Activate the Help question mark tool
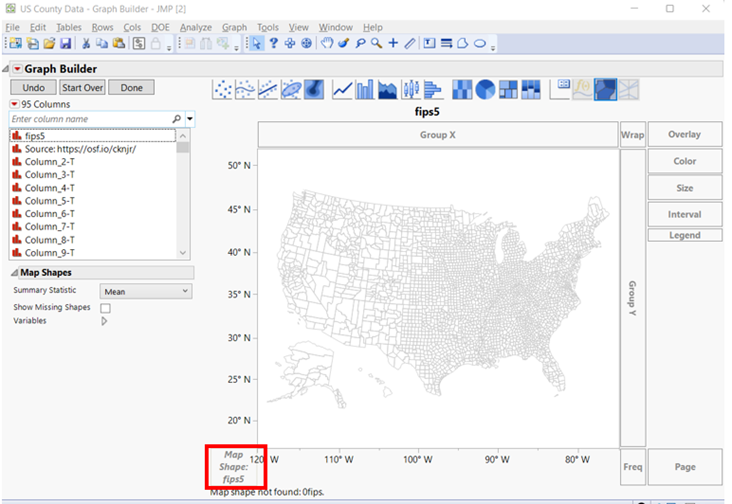The image size is (732, 504). (x=274, y=43)
